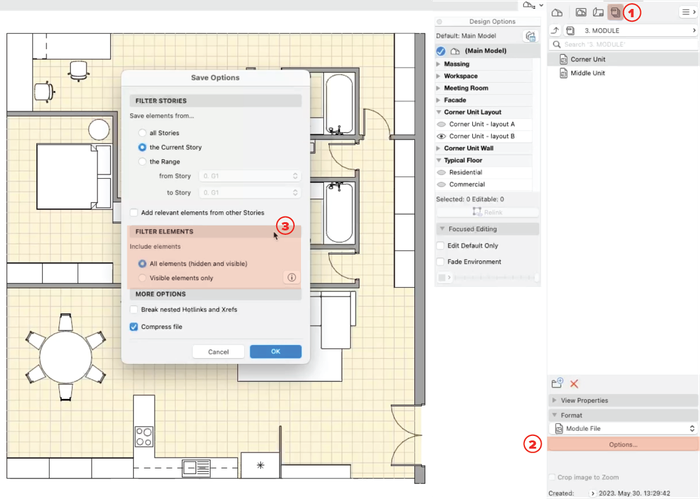Image resolution: width=700 pixels, height=499 pixels.
Task: Open the from Story dropdown
Action: [250, 176]
